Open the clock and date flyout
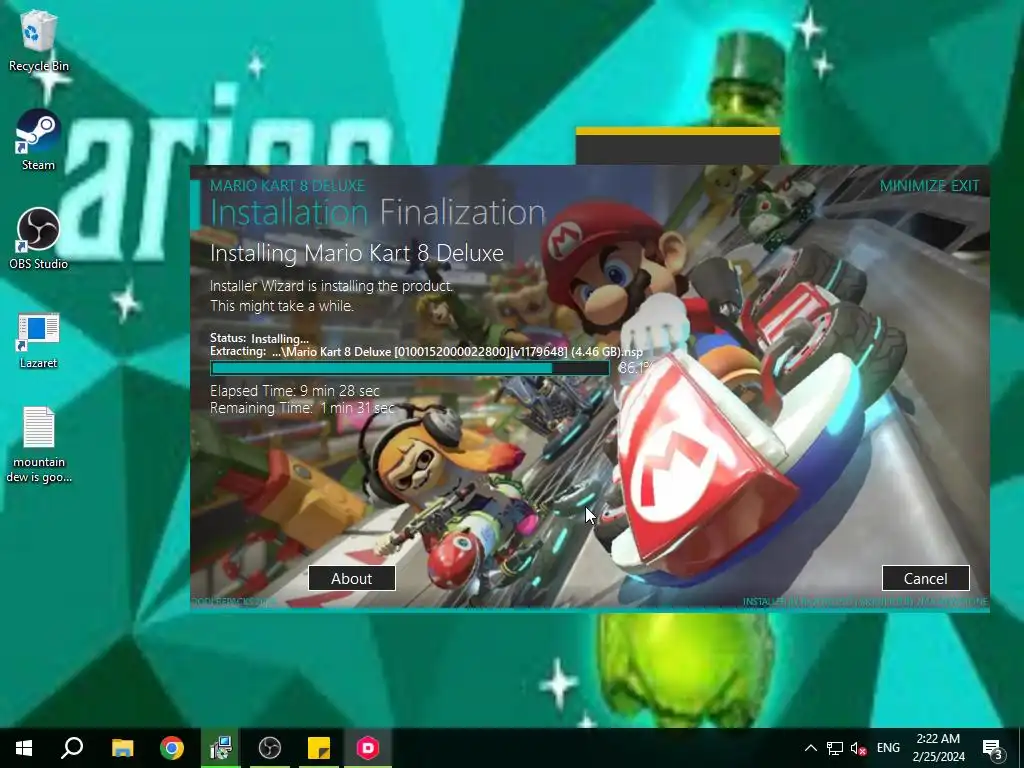The image size is (1024, 768). click(x=938, y=748)
